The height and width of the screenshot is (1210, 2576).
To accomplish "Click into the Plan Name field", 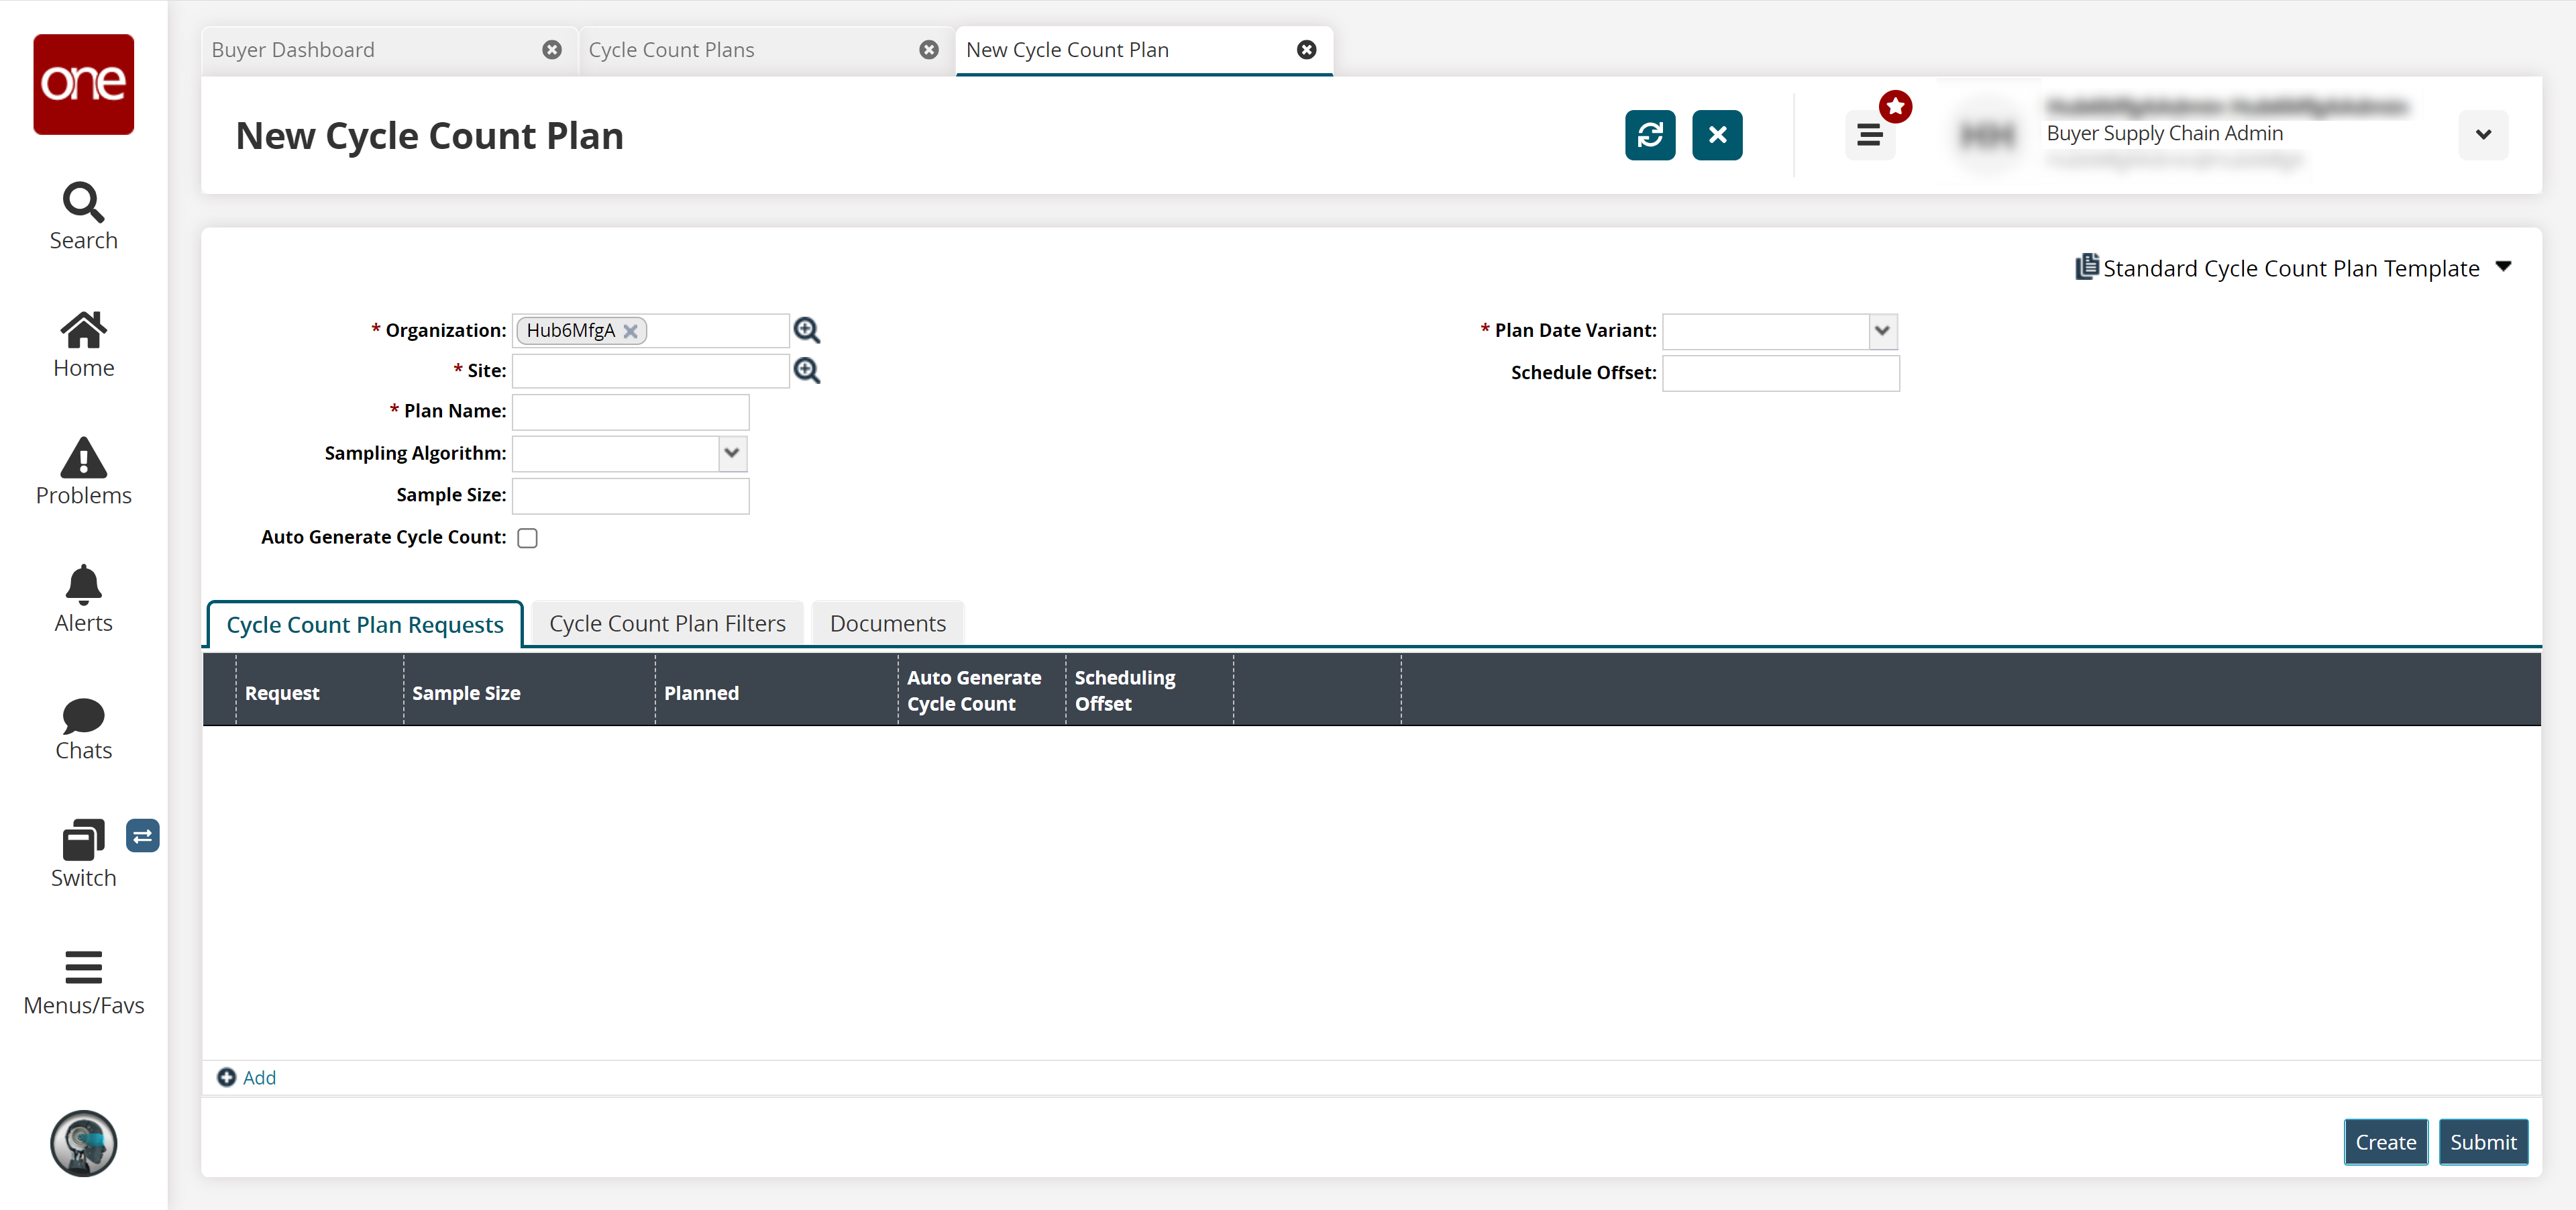I will click(630, 412).
